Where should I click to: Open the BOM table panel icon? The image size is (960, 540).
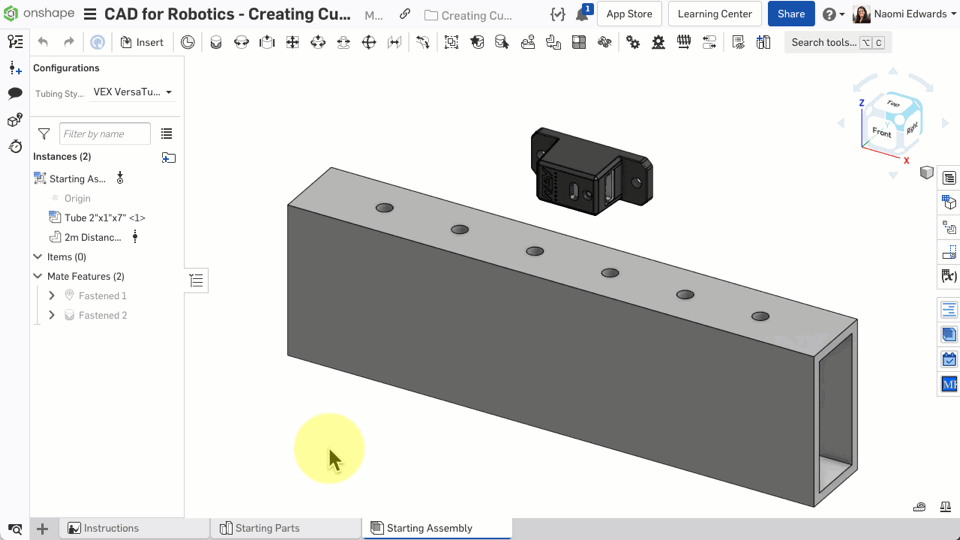click(949, 178)
